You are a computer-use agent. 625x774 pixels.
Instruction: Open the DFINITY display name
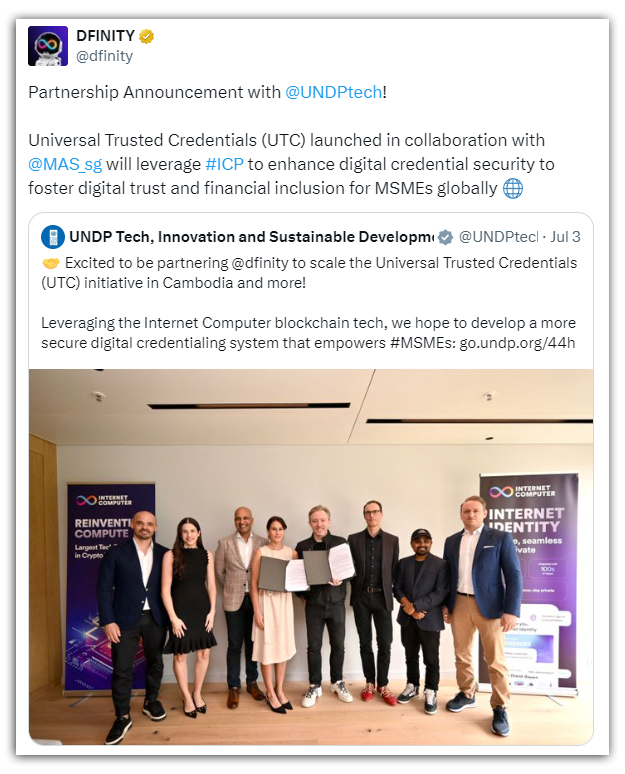pos(105,37)
